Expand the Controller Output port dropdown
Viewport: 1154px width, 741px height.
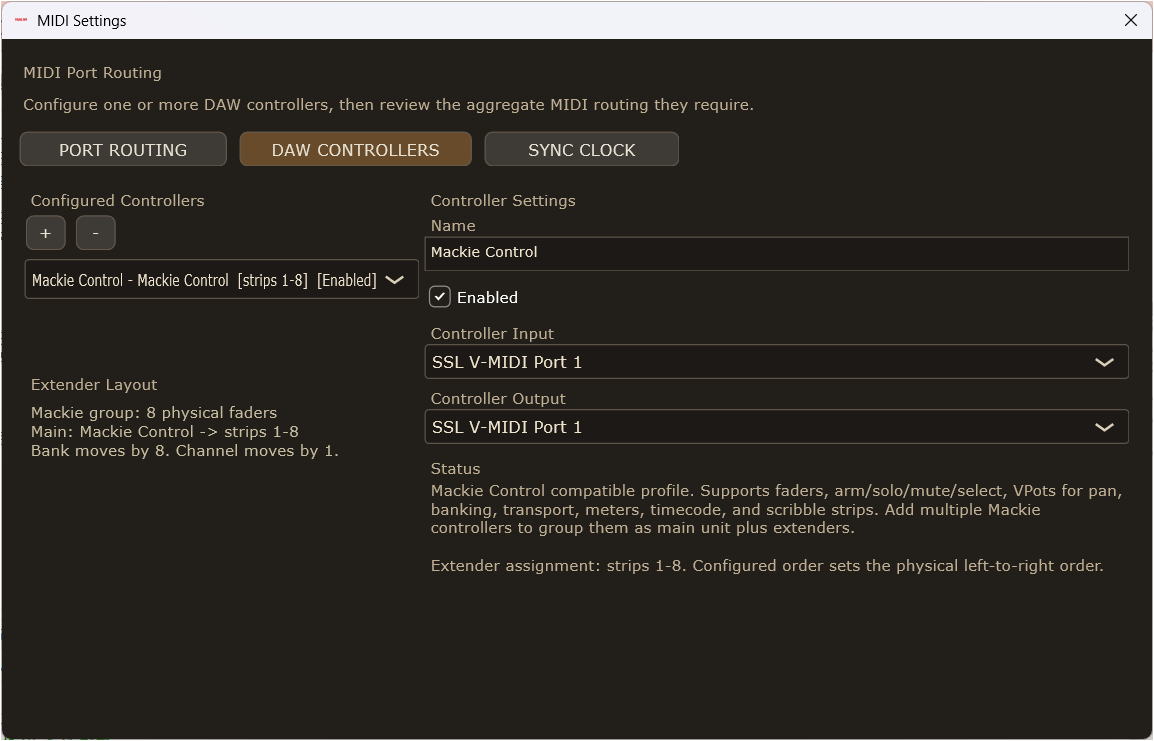point(776,427)
